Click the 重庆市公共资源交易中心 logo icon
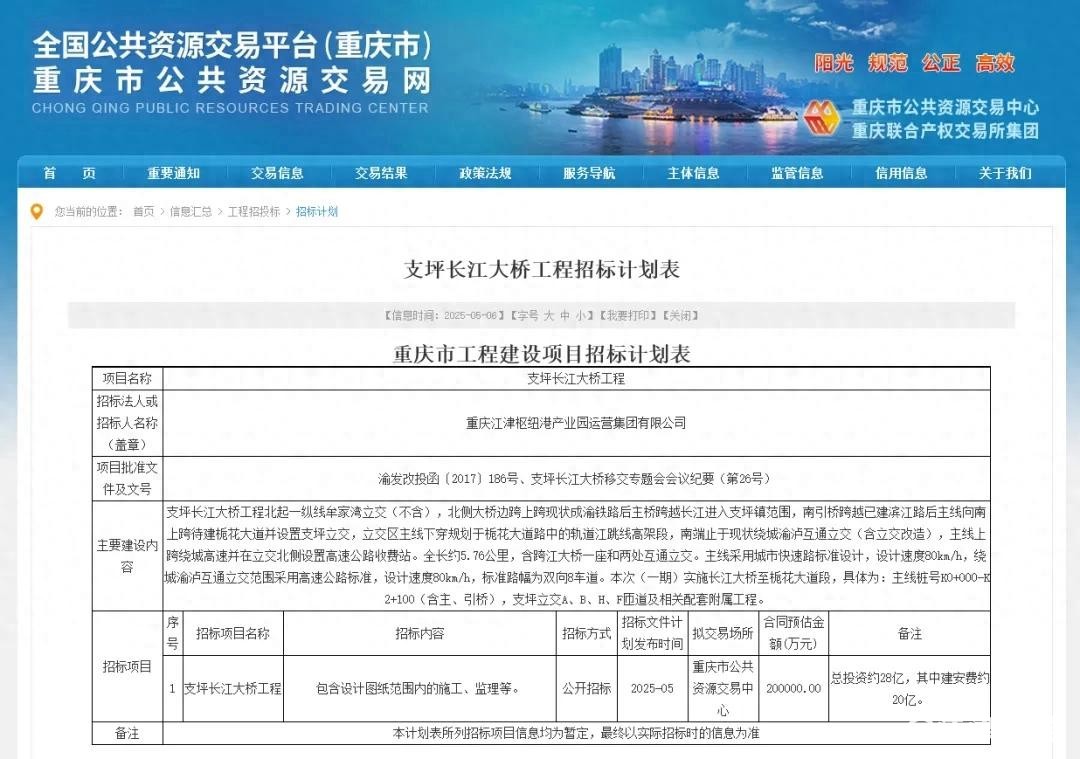Image resolution: width=1080 pixels, height=759 pixels. (822, 118)
